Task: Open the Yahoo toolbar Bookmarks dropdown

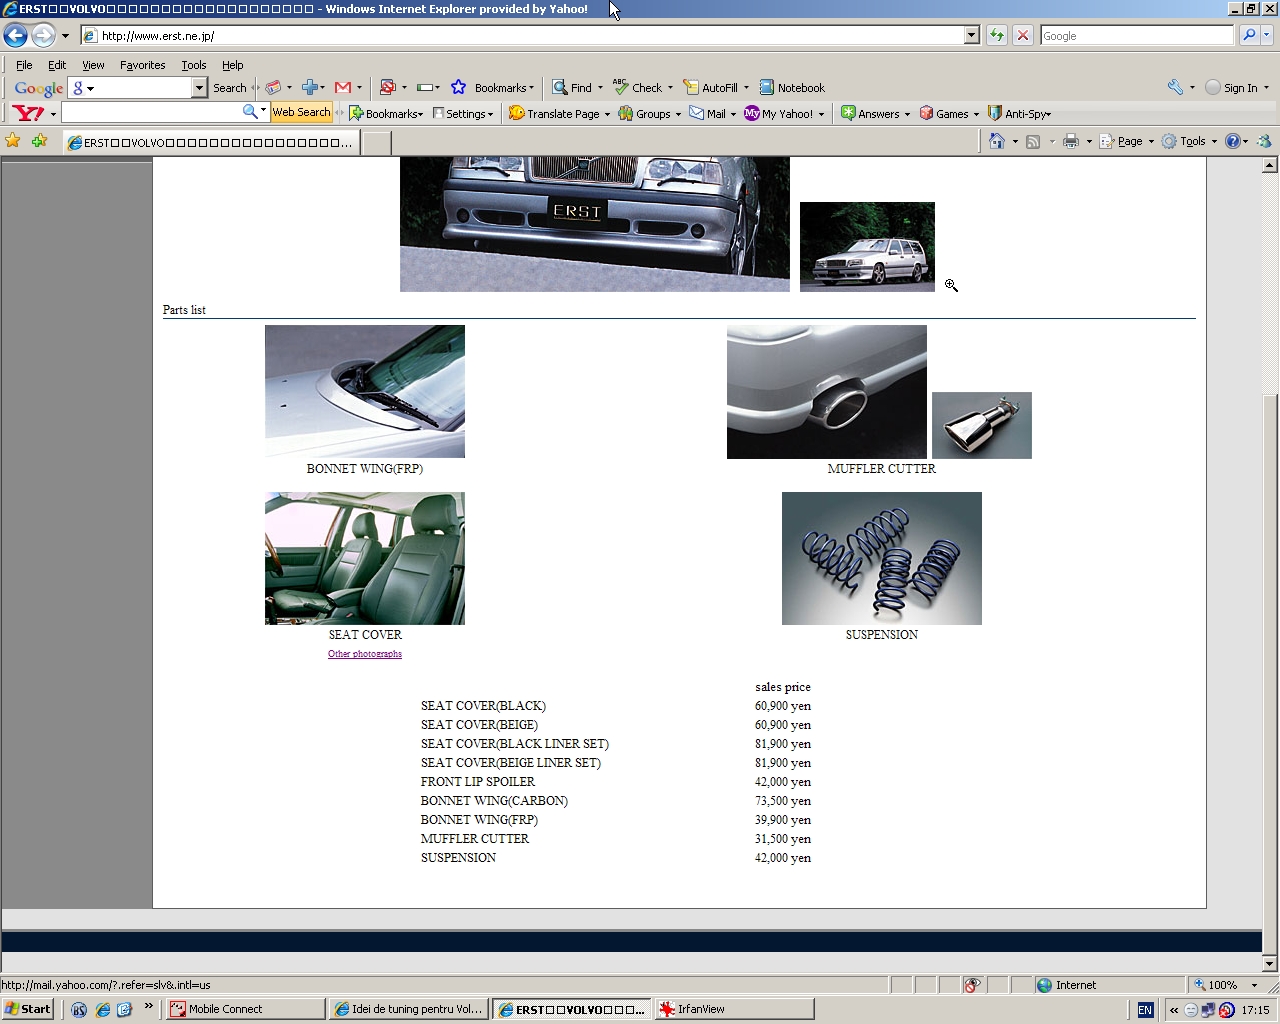Action: pos(386,114)
